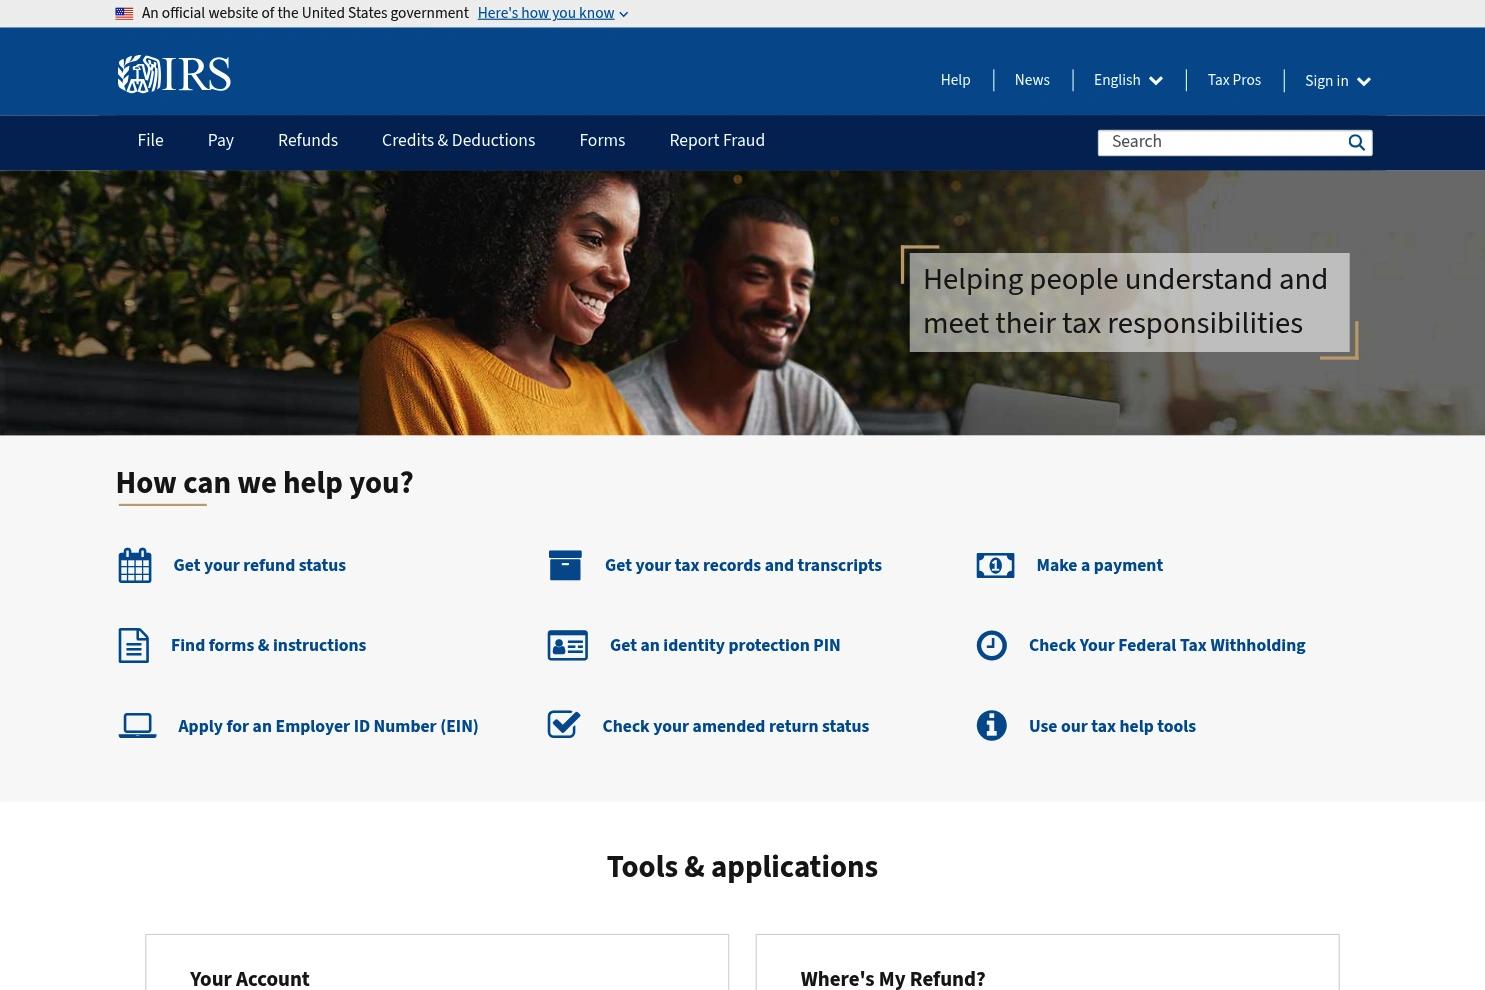Viewport: 1485px width, 990px height.
Task: Click the search magnifier icon
Action: (1356, 142)
